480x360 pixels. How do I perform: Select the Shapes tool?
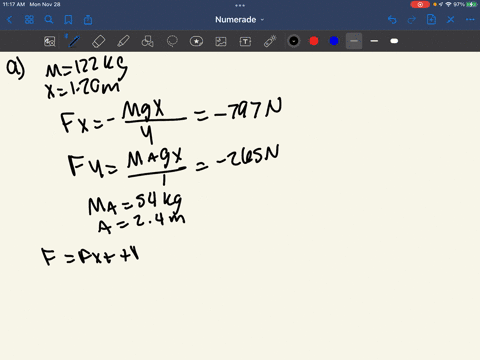click(147, 41)
